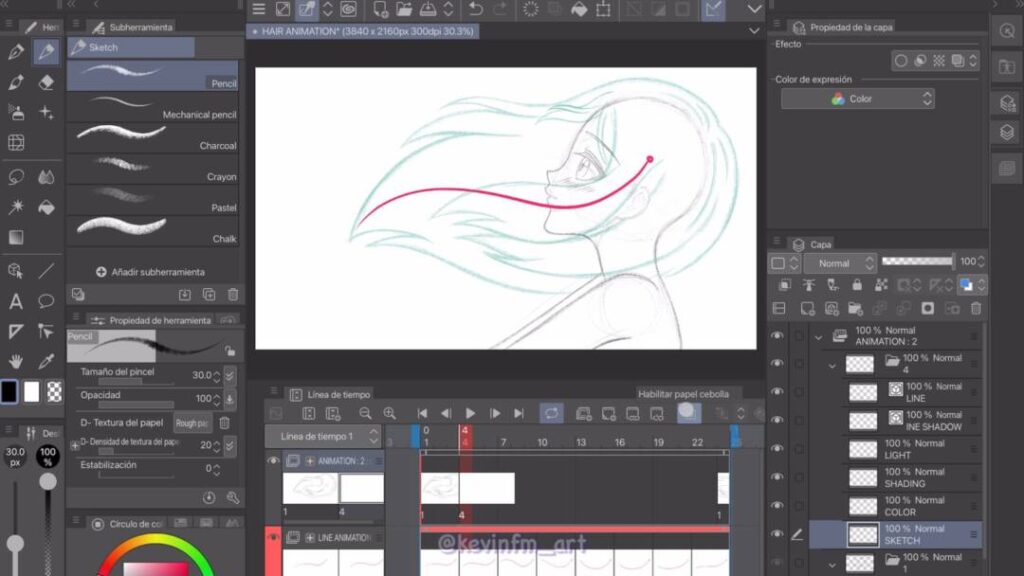
Task: Select the Sketch subtool group tab
Action: 131,47
